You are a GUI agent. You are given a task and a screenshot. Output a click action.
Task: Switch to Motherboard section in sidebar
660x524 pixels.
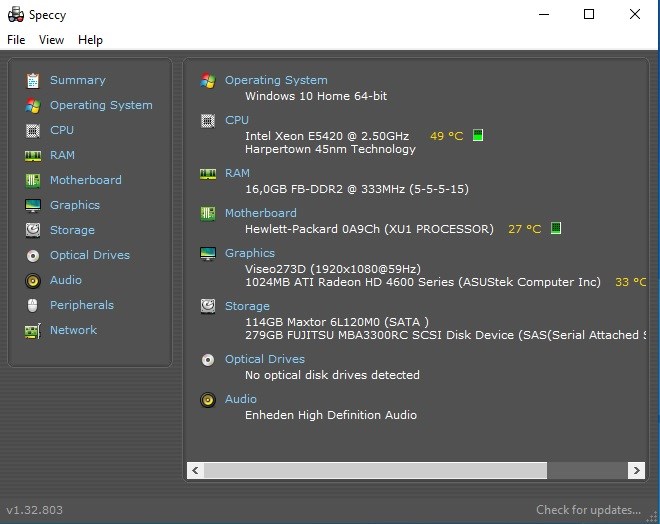tap(86, 180)
